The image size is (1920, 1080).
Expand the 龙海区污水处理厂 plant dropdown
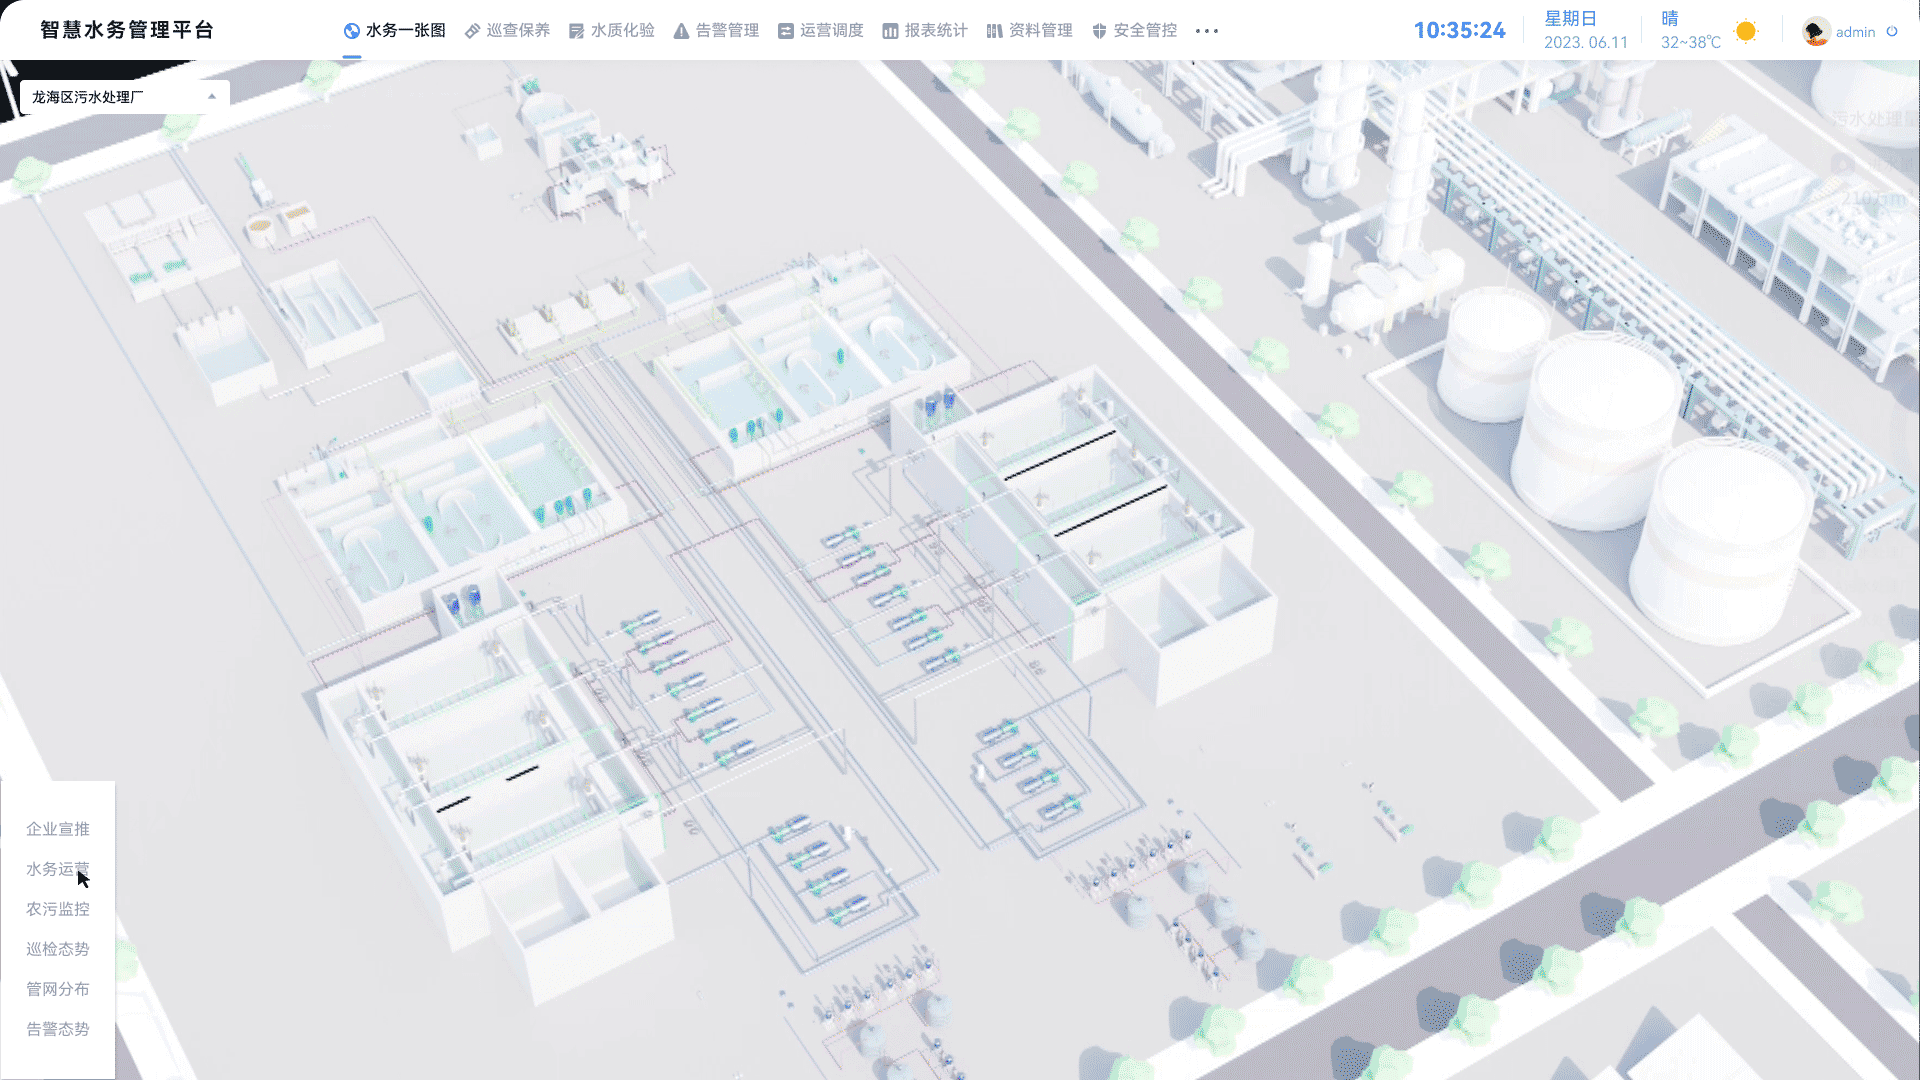pyautogui.click(x=125, y=97)
